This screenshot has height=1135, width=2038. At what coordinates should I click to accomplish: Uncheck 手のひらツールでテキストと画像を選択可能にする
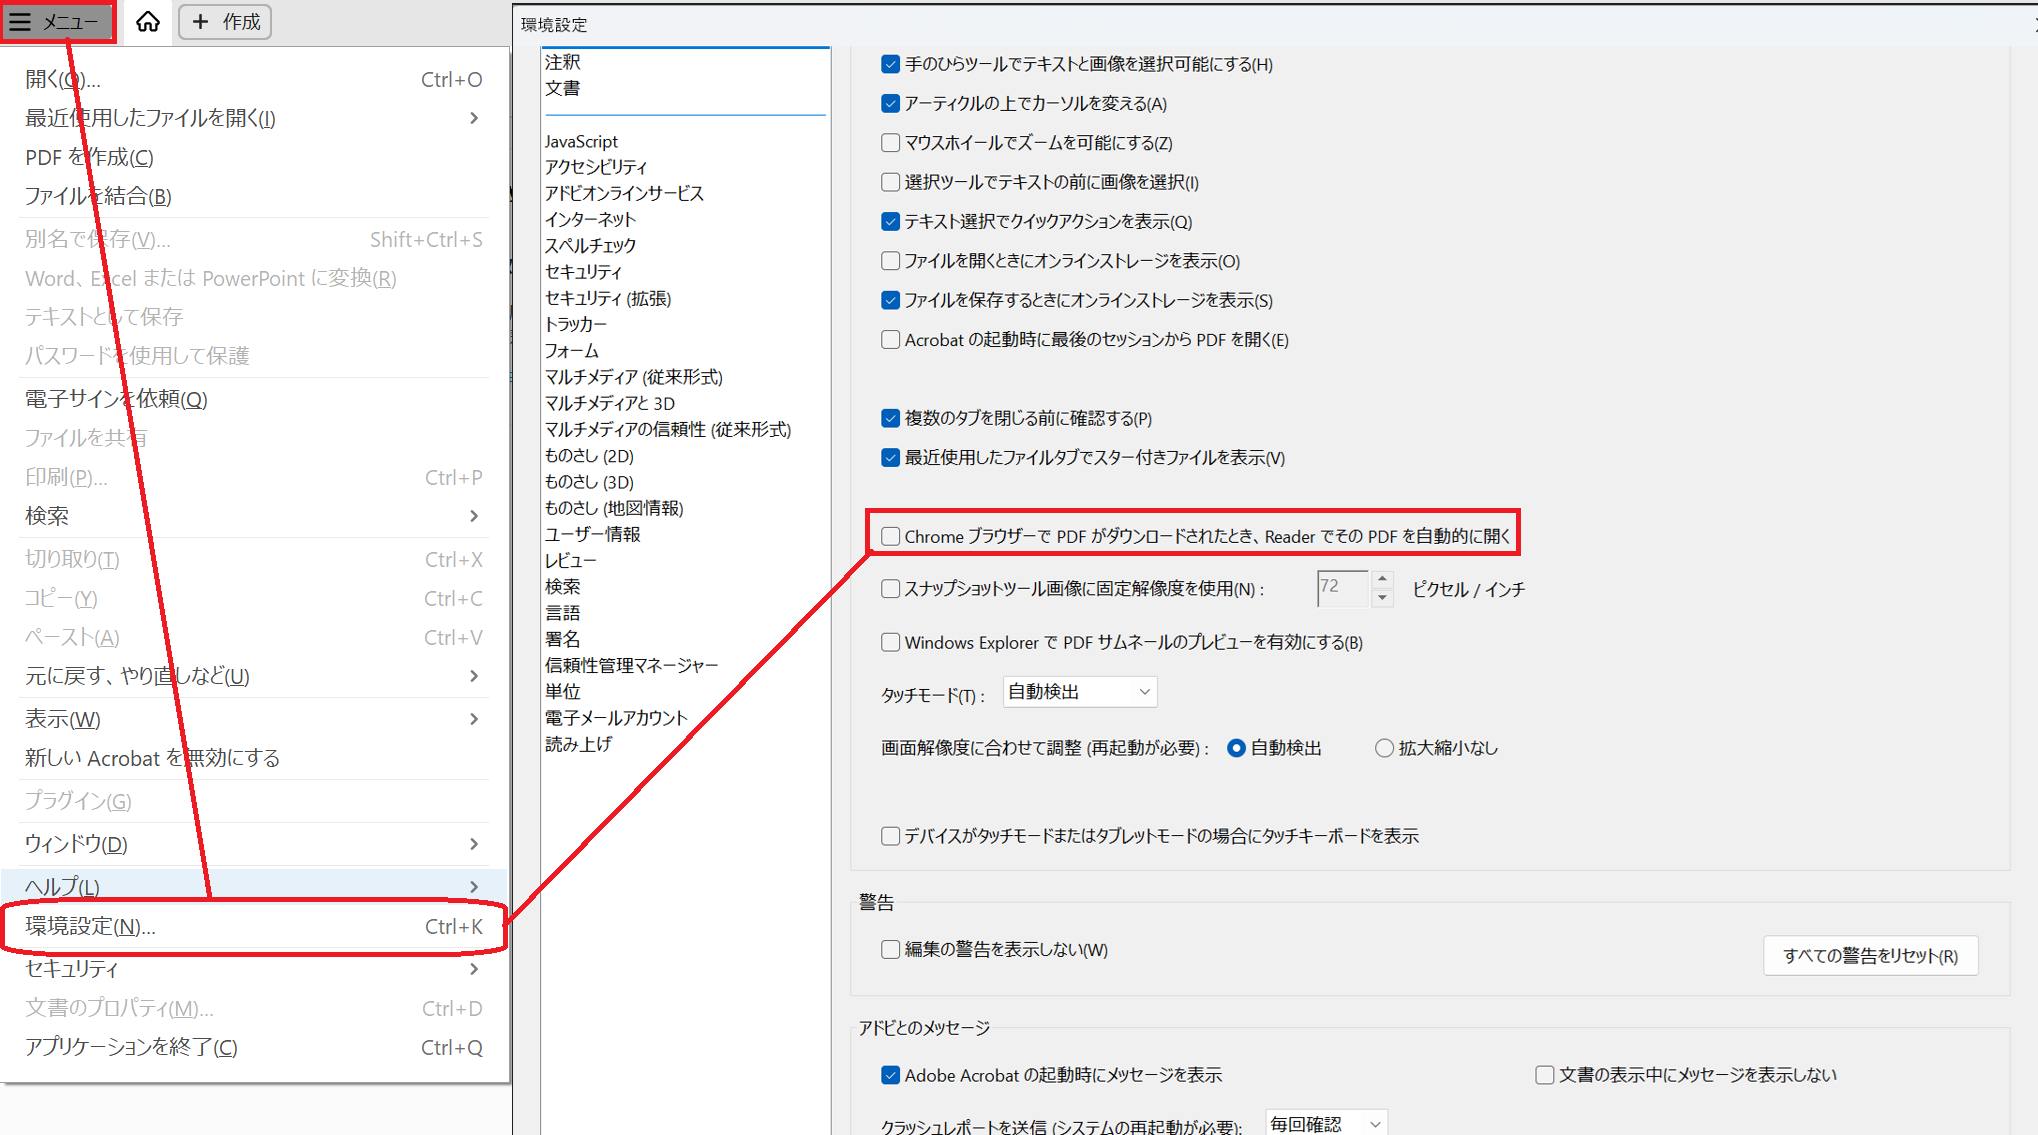point(890,64)
